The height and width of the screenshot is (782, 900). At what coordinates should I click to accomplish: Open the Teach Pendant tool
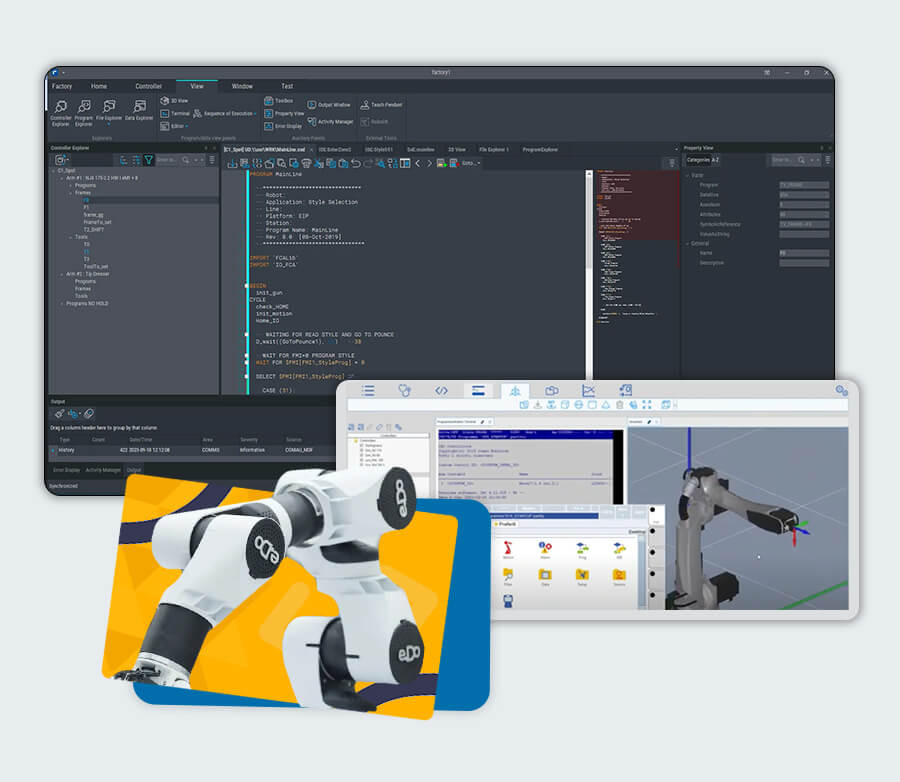(379, 104)
